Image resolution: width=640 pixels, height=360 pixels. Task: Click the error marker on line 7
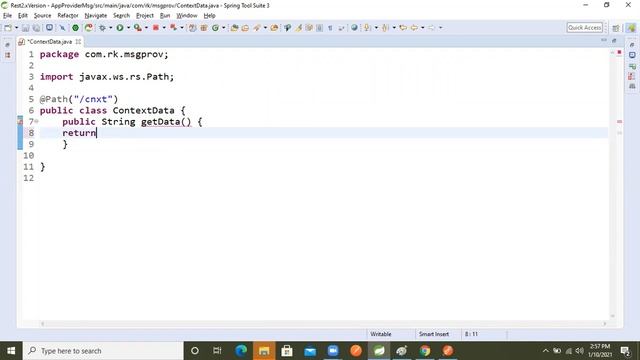(20, 121)
